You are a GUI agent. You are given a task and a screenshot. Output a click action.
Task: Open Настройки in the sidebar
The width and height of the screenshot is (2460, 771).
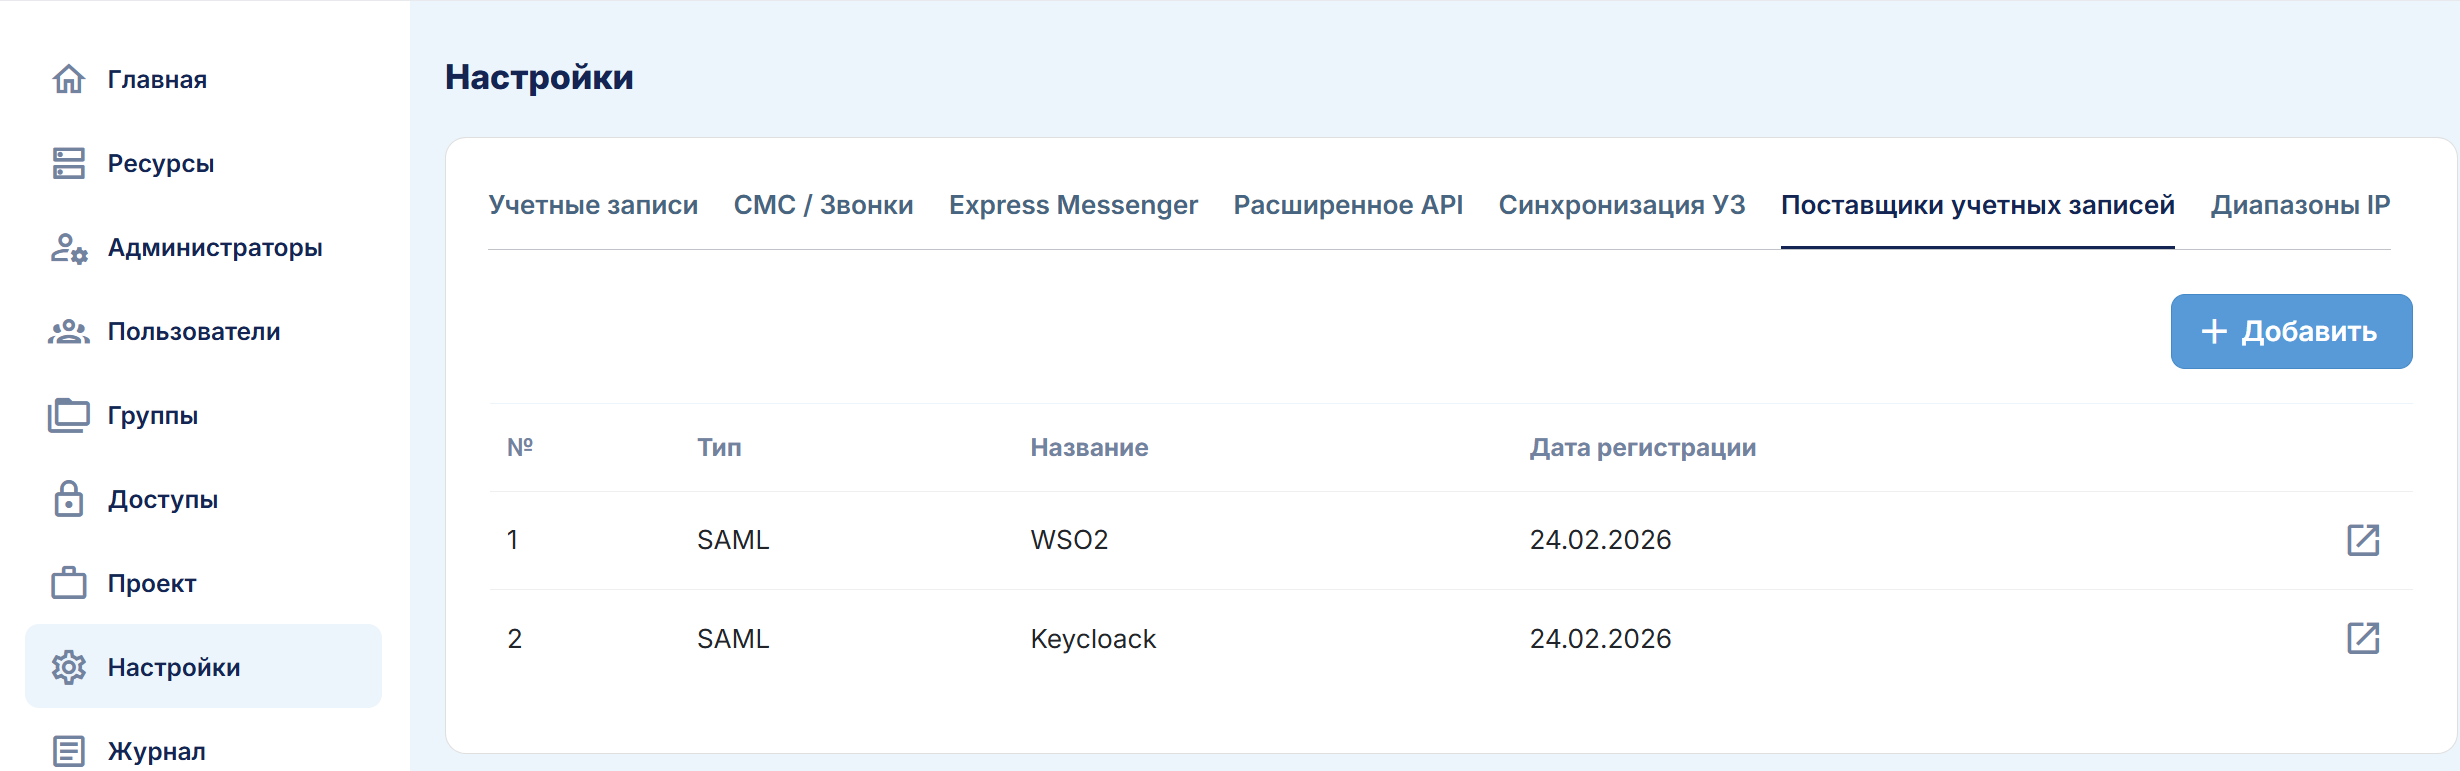pyautogui.click(x=174, y=667)
